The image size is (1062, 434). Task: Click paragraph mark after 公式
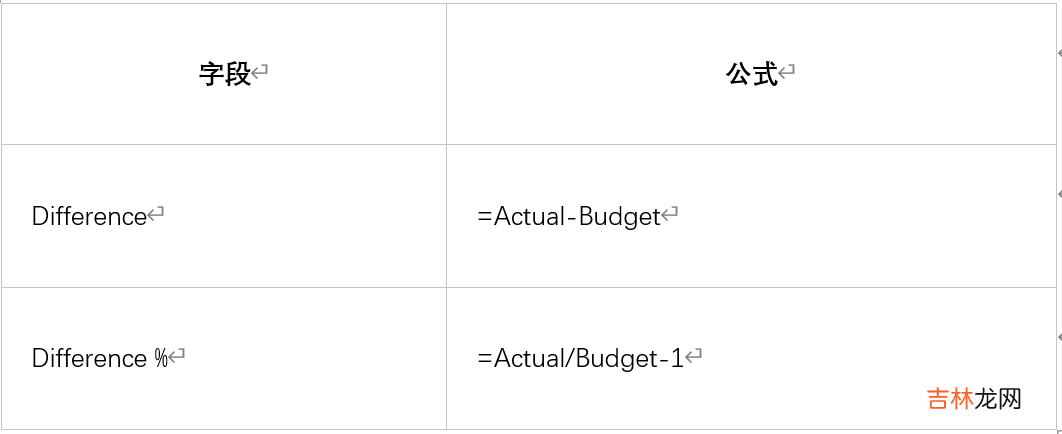(788, 73)
